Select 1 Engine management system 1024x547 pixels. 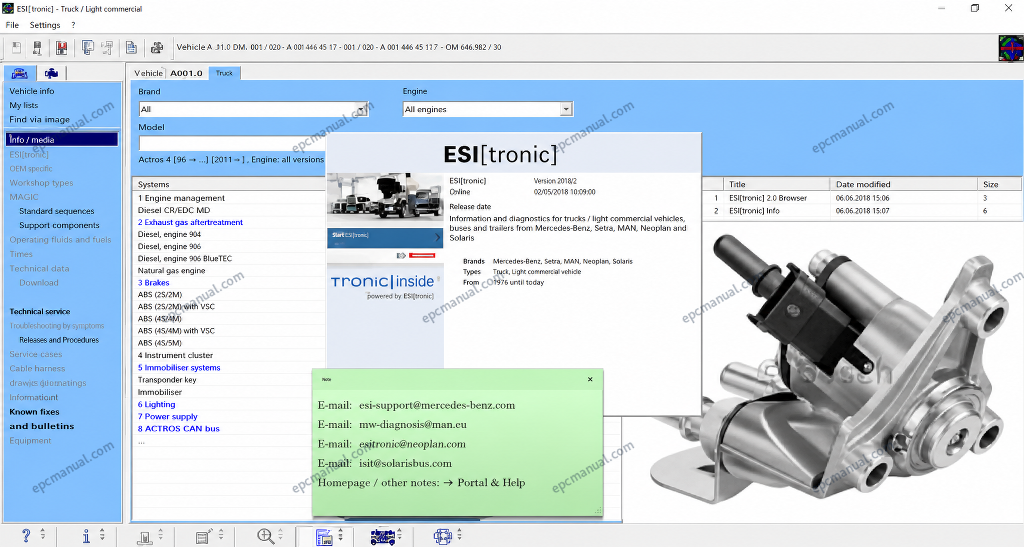tap(182, 198)
